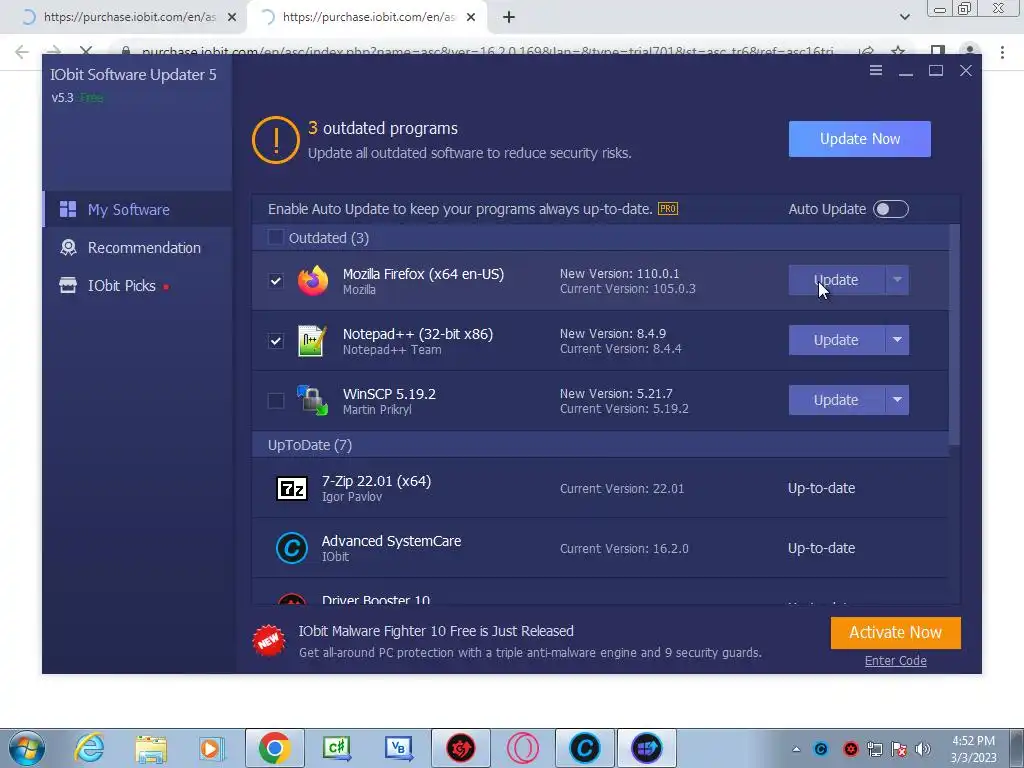Click the Enter Code link
This screenshot has height=768, width=1024.
pos(895,660)
